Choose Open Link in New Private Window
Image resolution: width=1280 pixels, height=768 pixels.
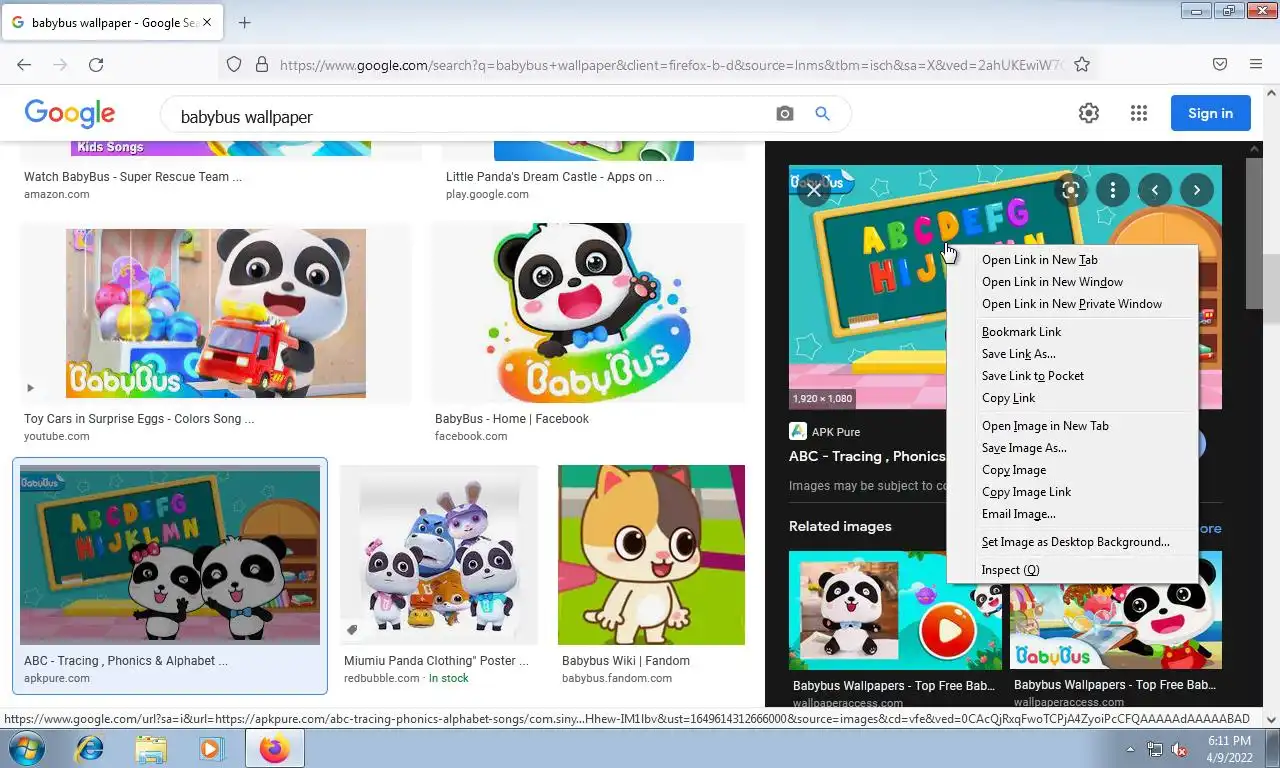pyautogui.click(x=1072, y=304)
